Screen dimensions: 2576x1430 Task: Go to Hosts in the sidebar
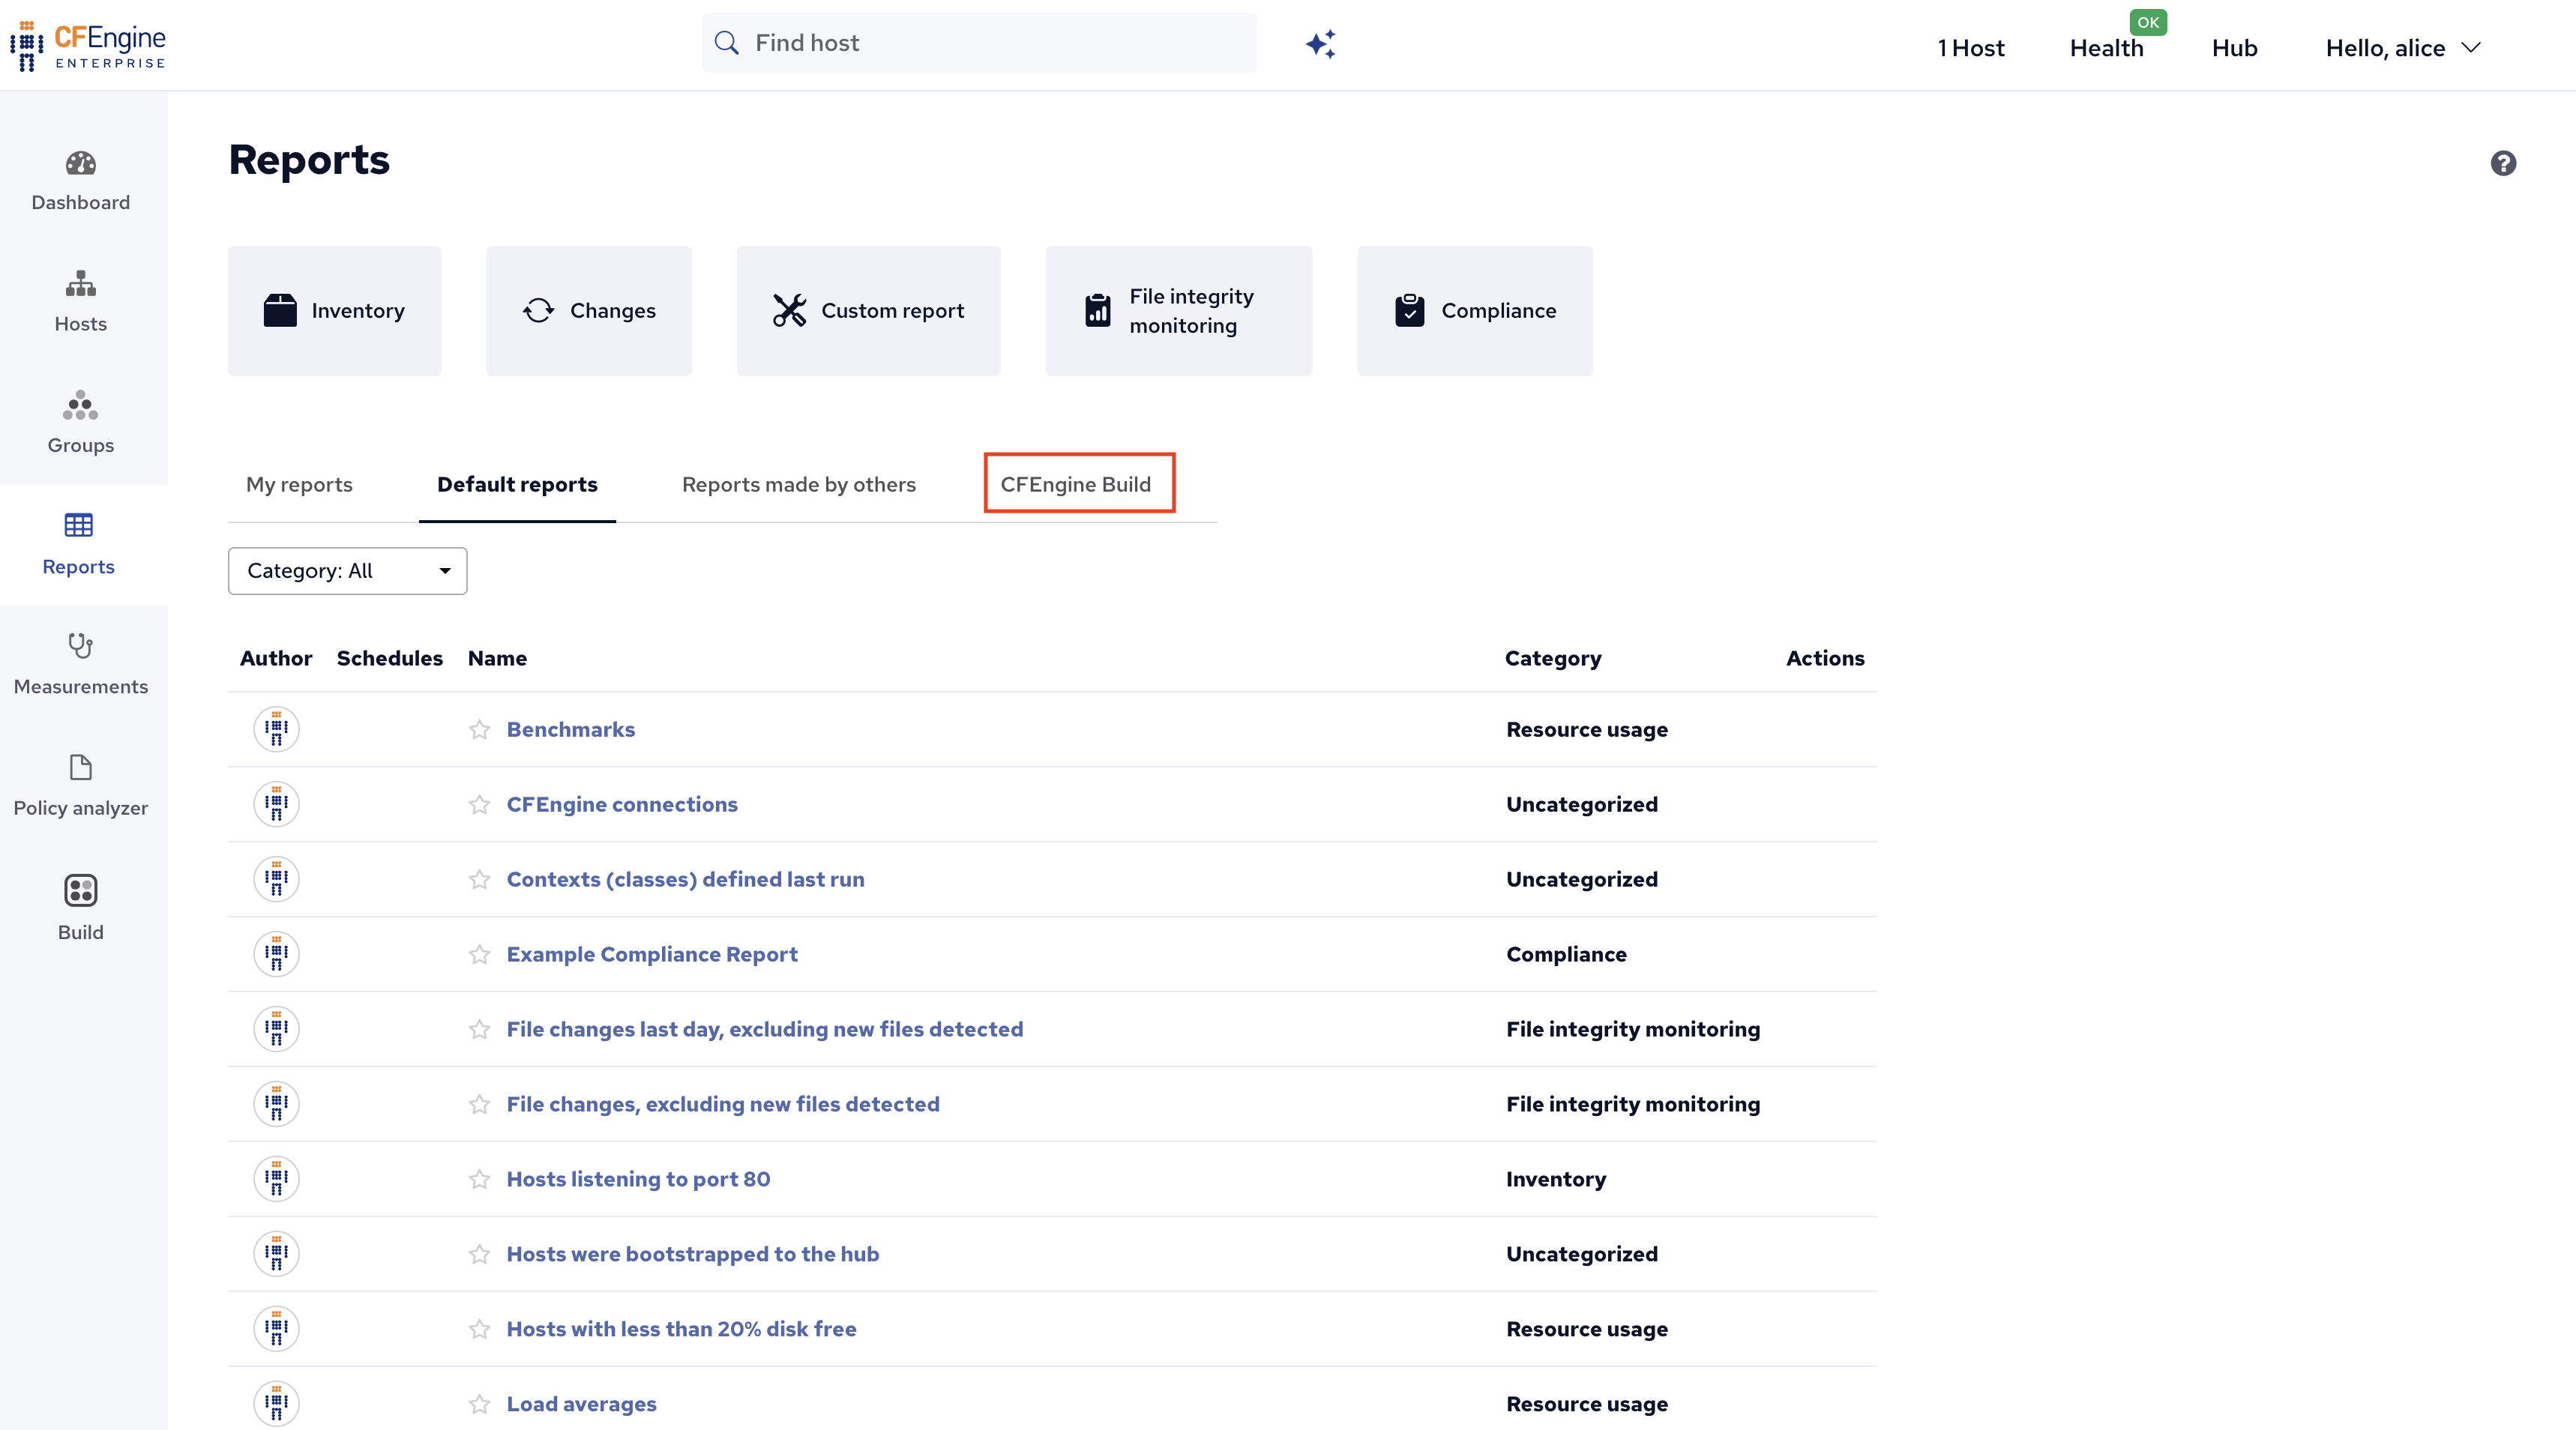click(81, 302)
